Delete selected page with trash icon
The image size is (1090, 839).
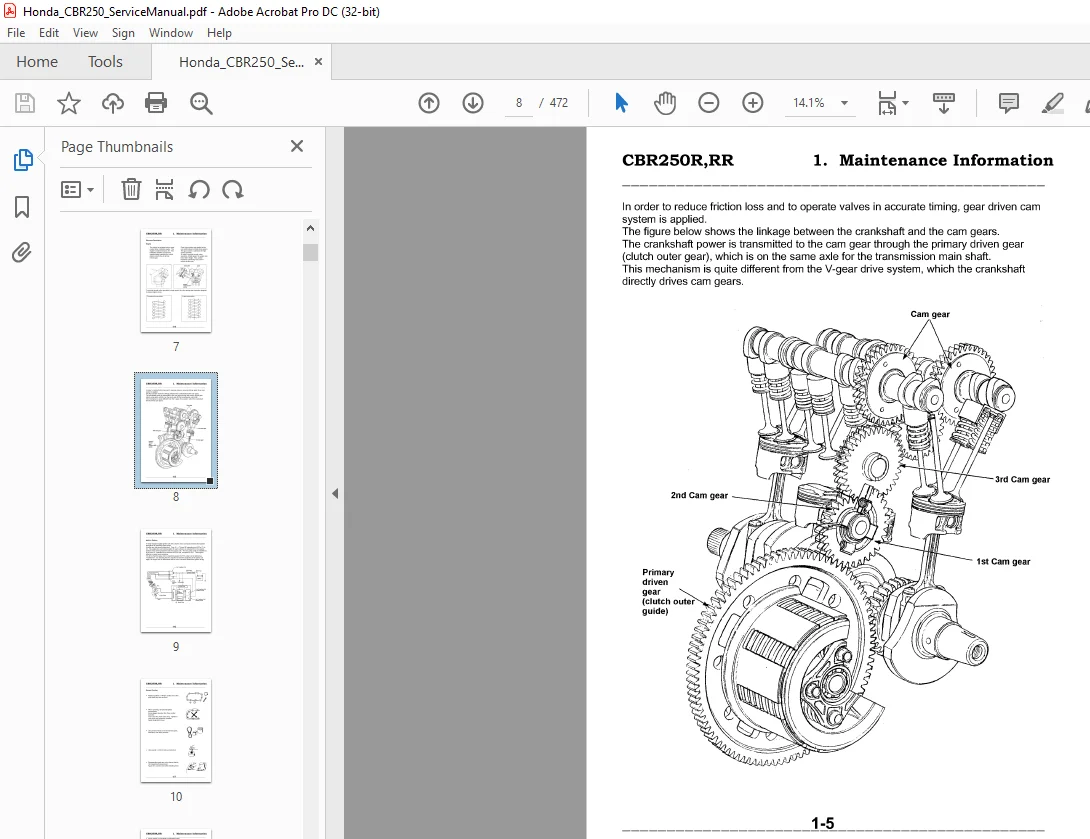tap(131, 189)
